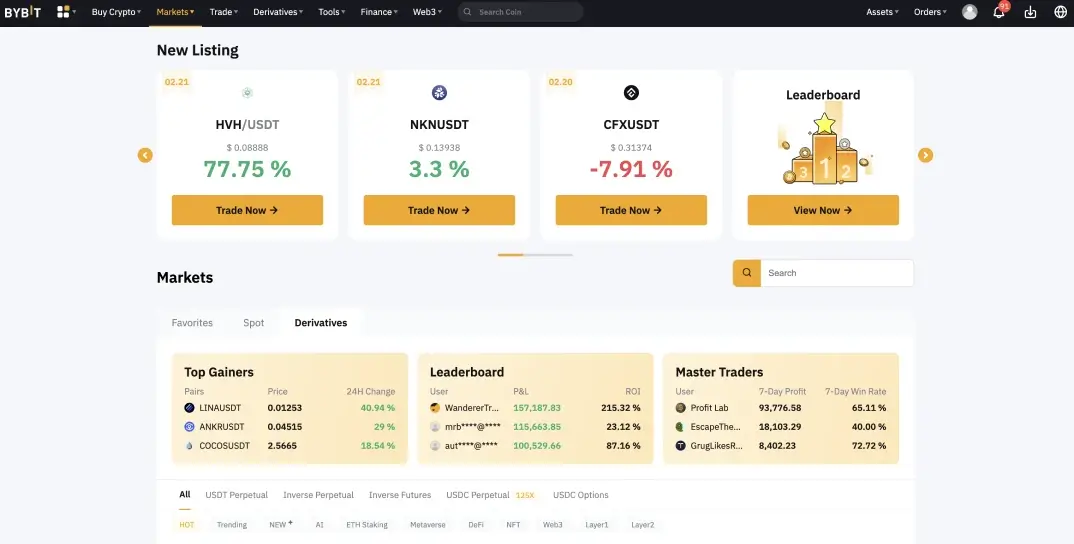Viewport: 1074px width, 544px height.
Task: Filter by NFT category
Action: point(513,525)
